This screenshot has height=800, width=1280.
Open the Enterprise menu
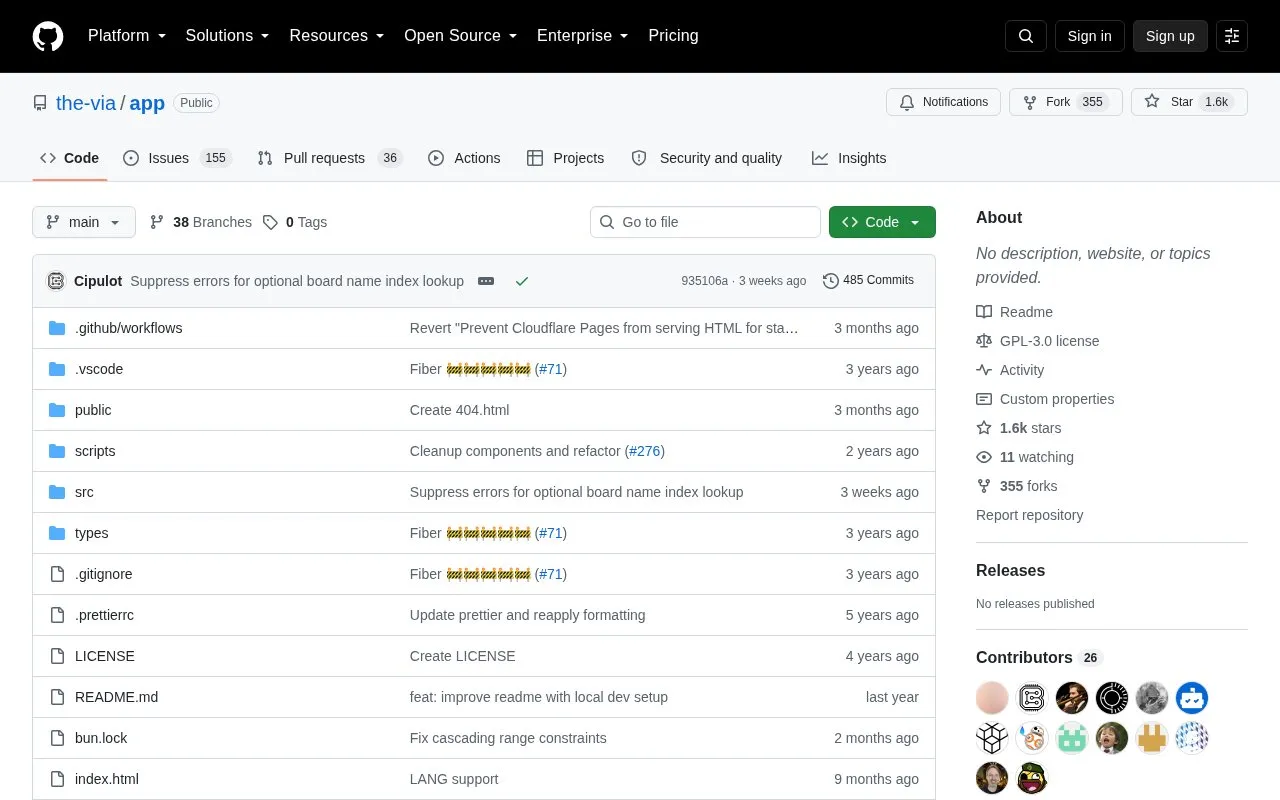(x=583, y=36)
